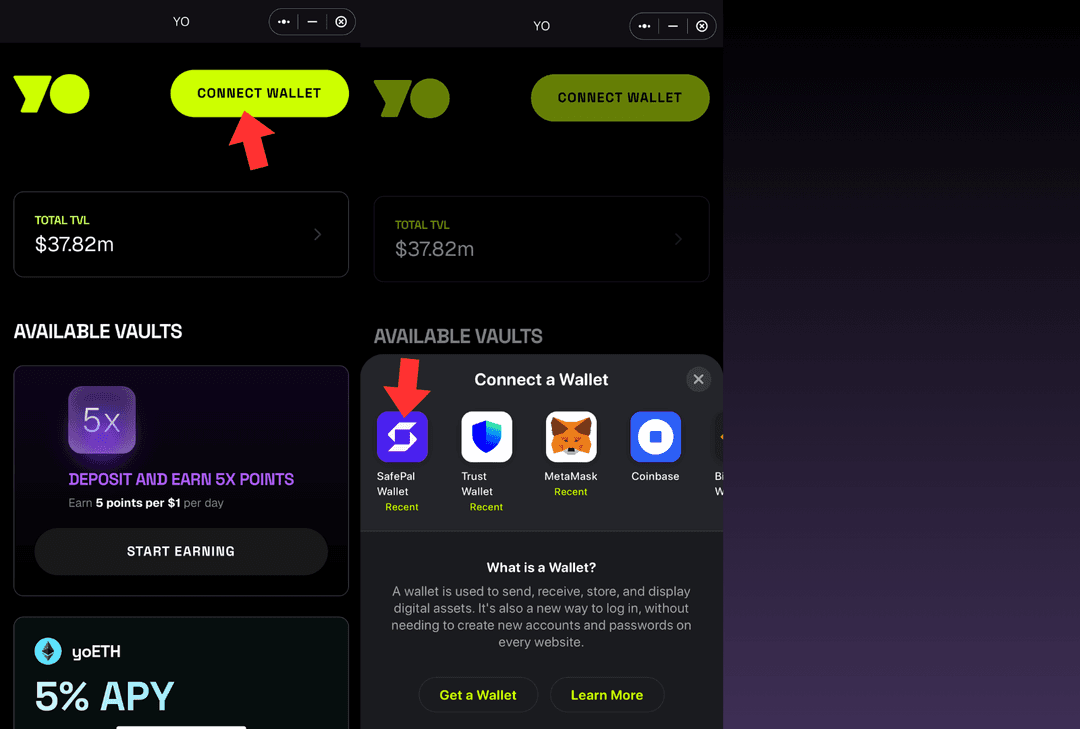Screen dimensions: 1080x729
Task: Click the yoETH Ethereum icon
Action: [48, 651]
